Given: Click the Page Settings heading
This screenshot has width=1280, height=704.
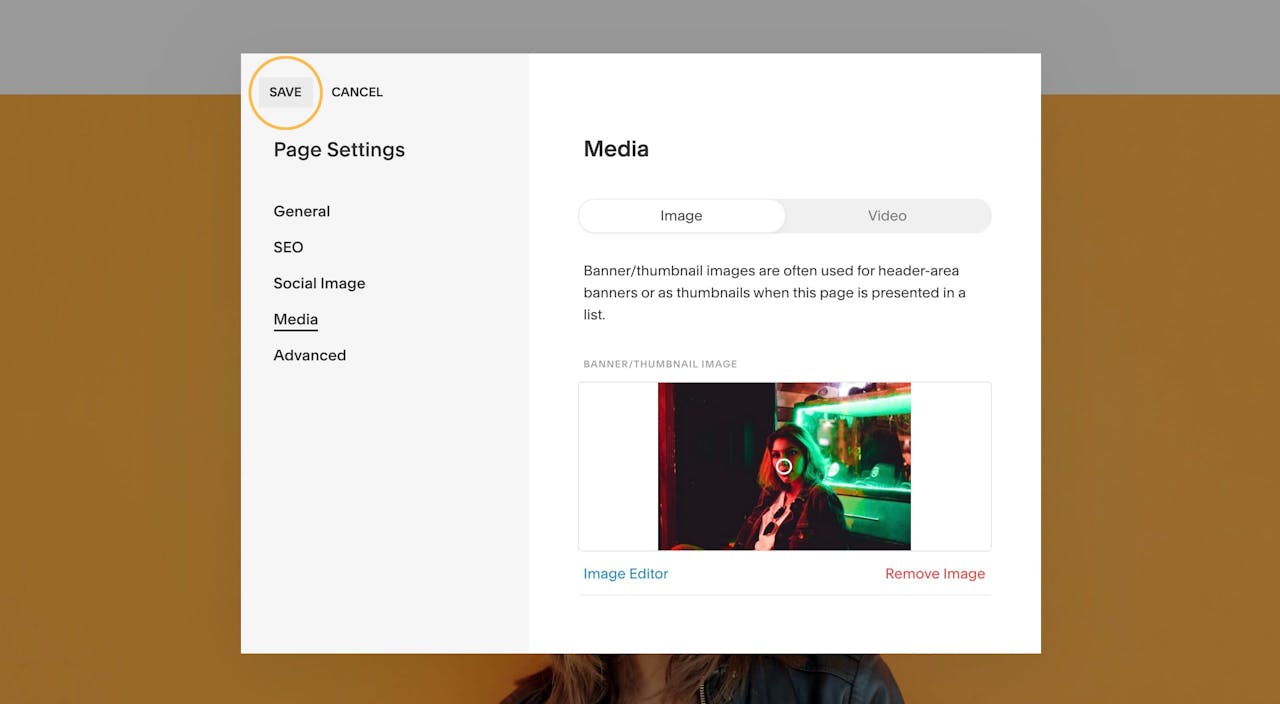Looking at the screenshot, I should click(x=338, y=150).
